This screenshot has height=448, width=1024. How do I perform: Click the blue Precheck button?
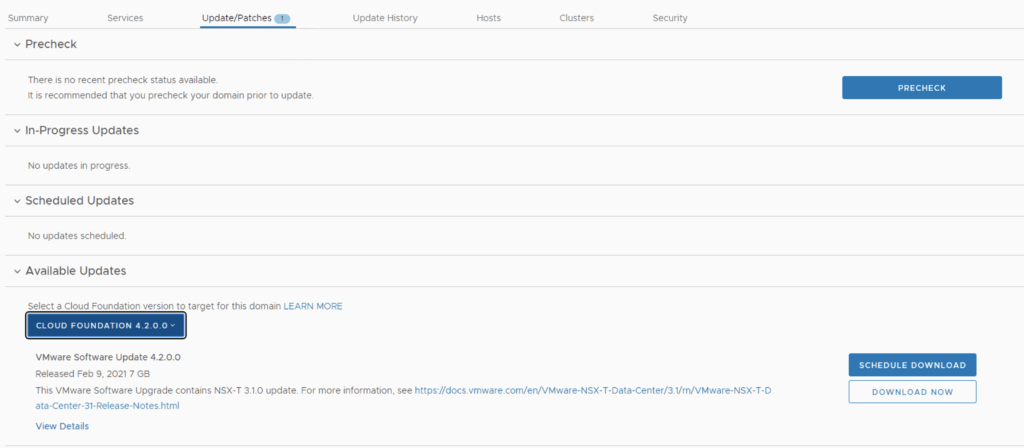pos(921,88)
